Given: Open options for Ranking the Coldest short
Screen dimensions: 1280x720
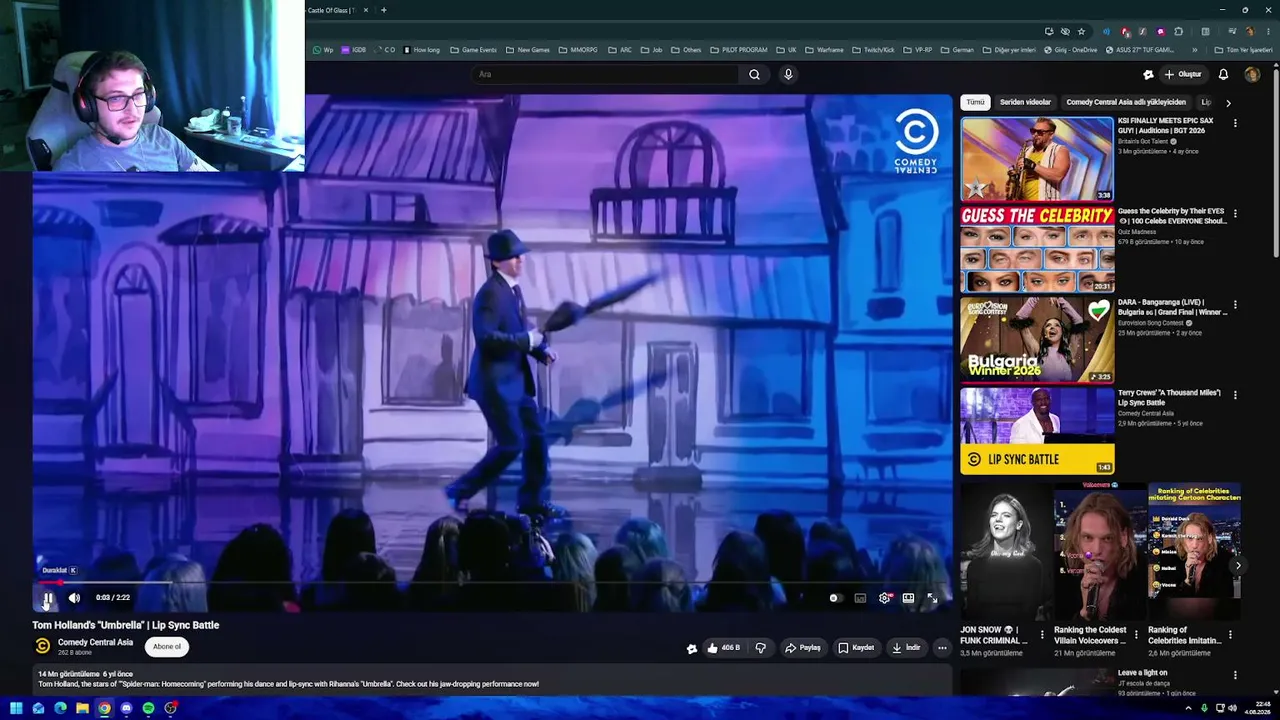Looking at the screenshot, I should [1136, 634].
